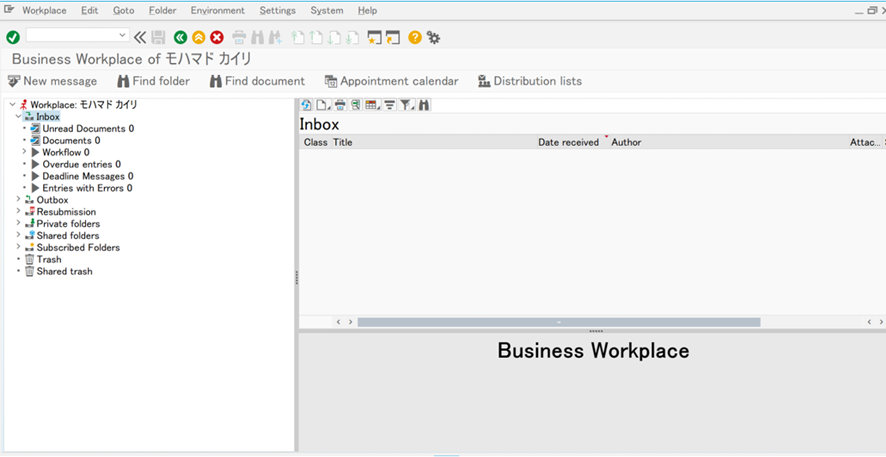
Task: Click the First Page icon
Action: [x=297, y=37]
